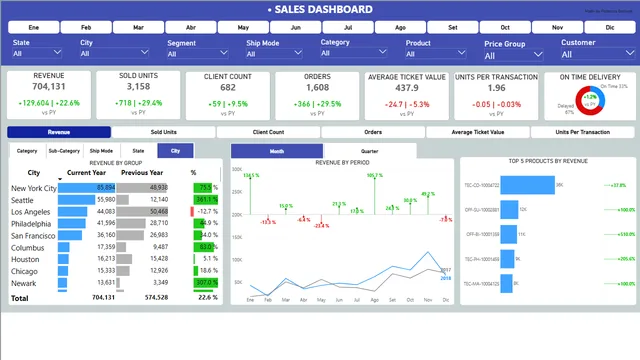Click the SOLD UNITS 3,158 KPI card
The height and width of the screenshot is (360, 640).
coord(138,95)
